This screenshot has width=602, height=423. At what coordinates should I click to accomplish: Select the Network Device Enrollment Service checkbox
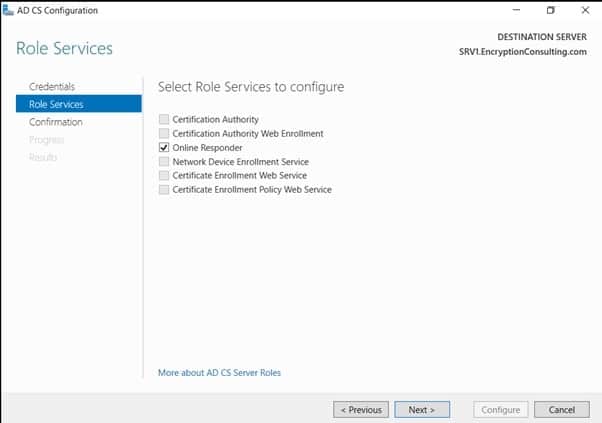tap(164, 161)
